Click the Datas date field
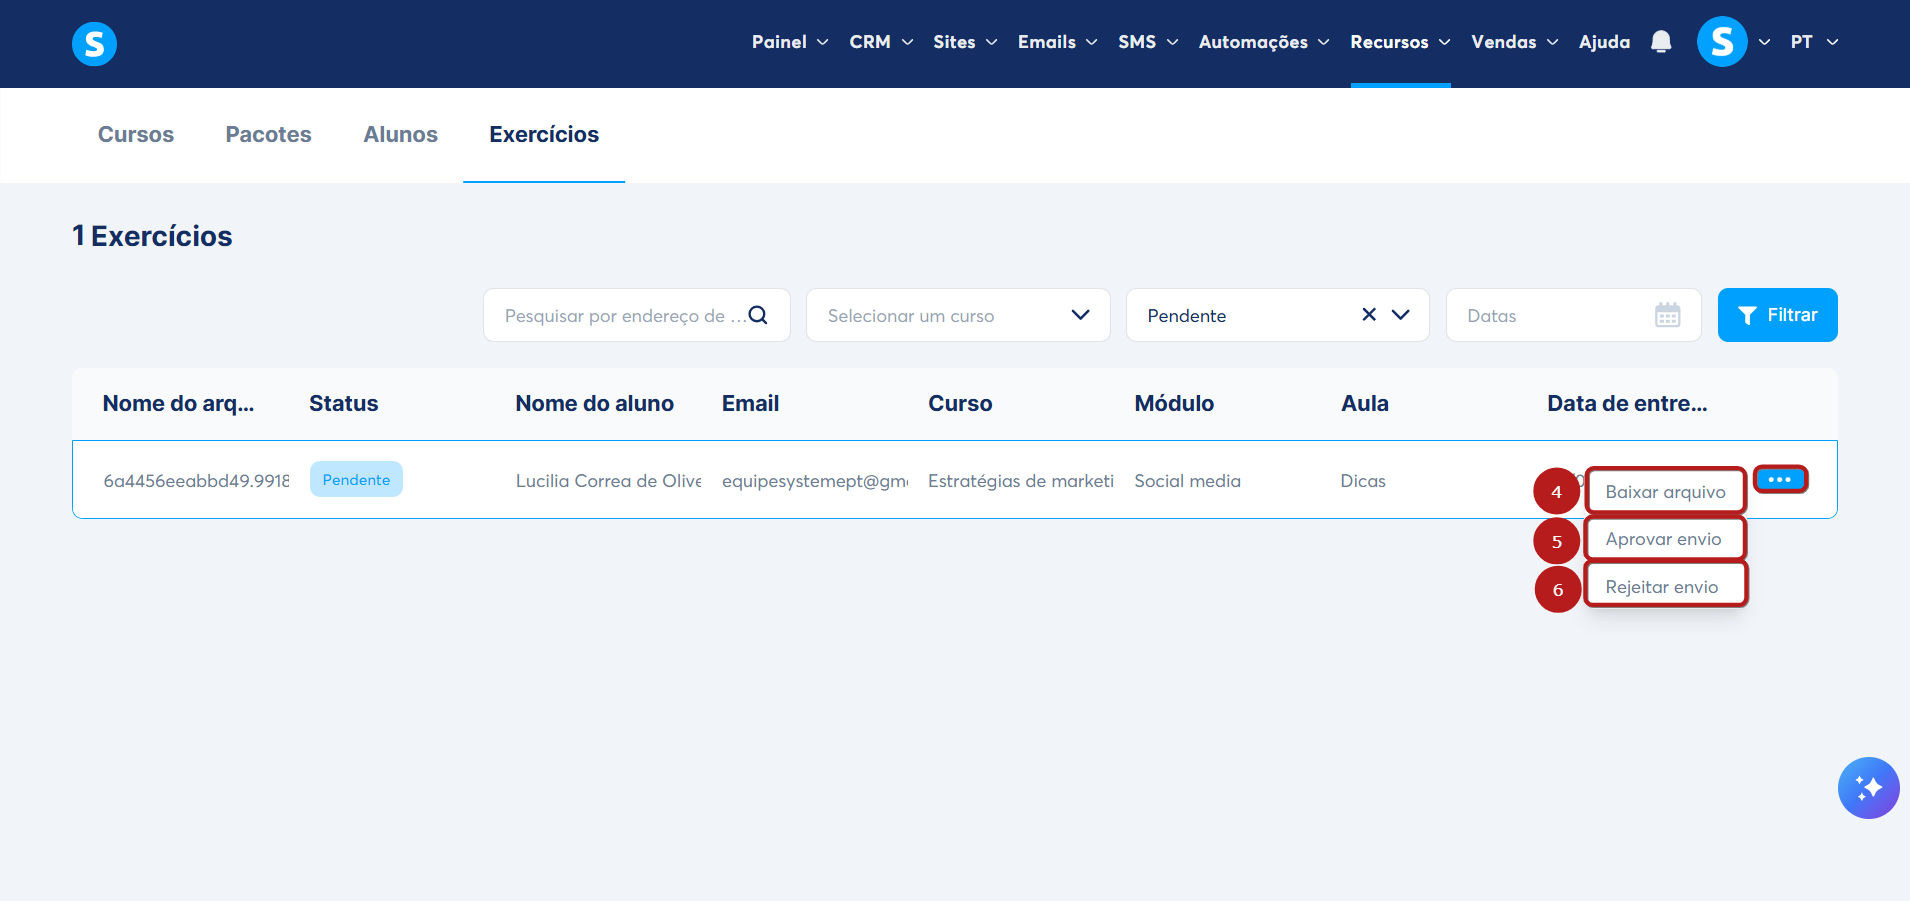 pos(1573,315)
